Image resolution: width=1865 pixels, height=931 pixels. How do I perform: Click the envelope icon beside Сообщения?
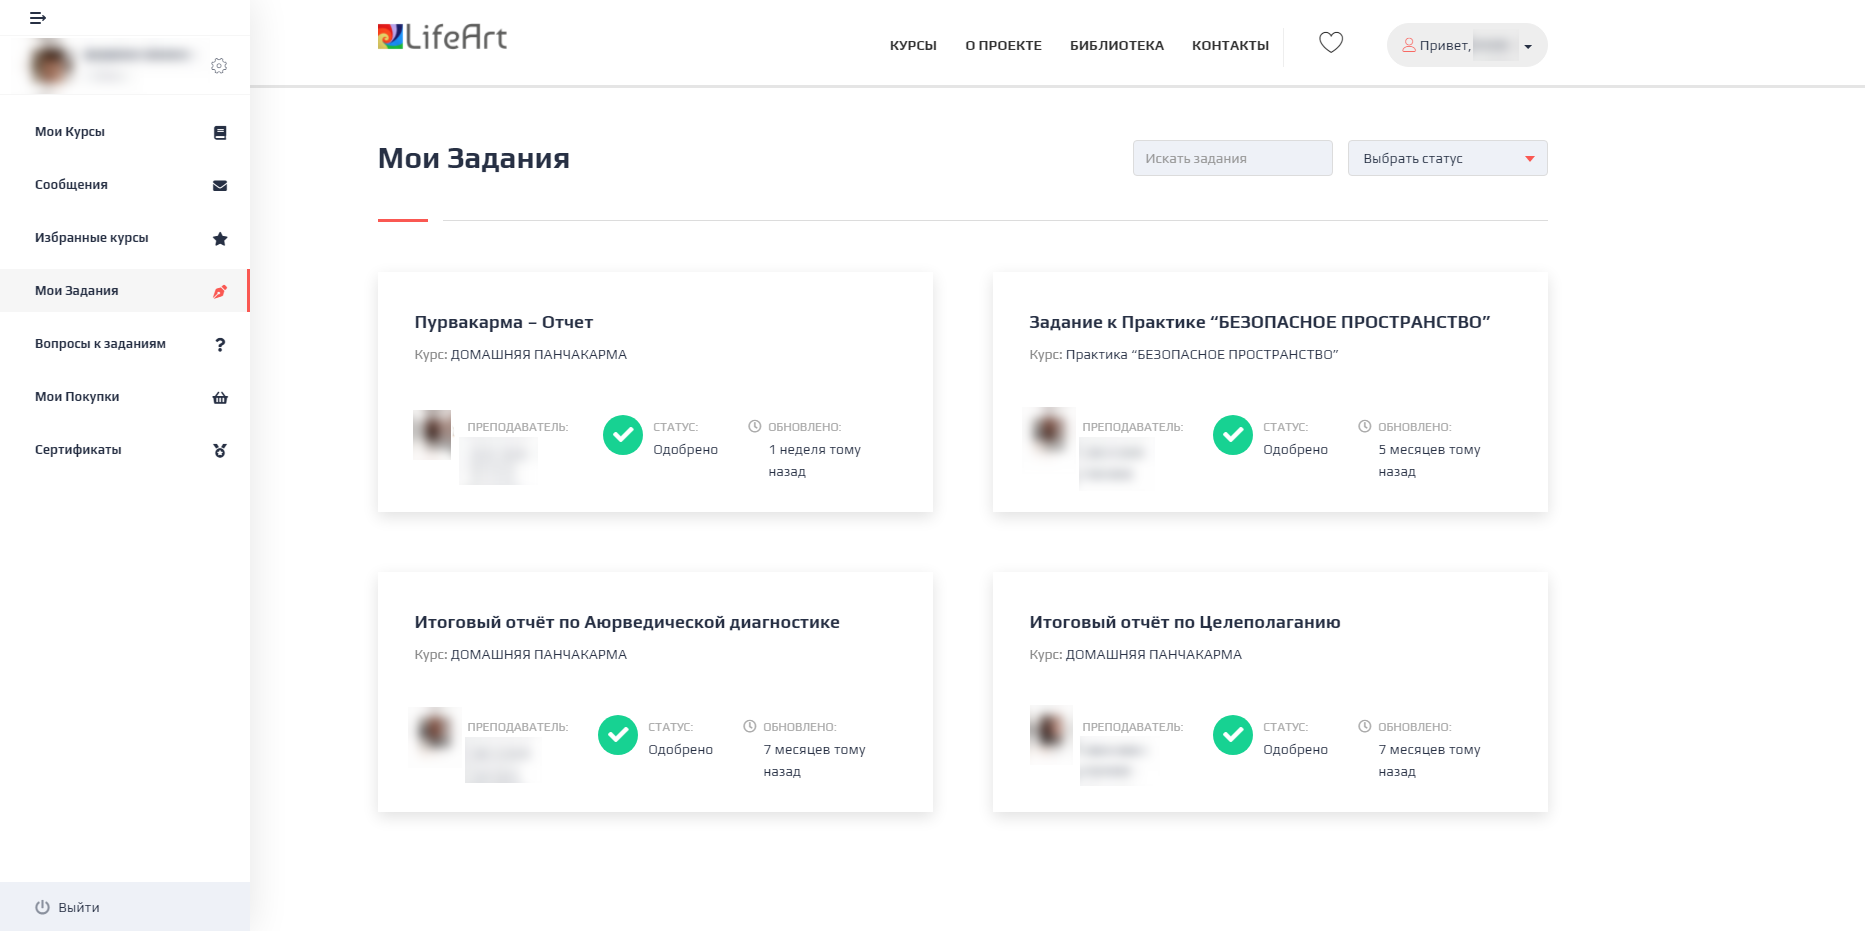tap(220, 186)
